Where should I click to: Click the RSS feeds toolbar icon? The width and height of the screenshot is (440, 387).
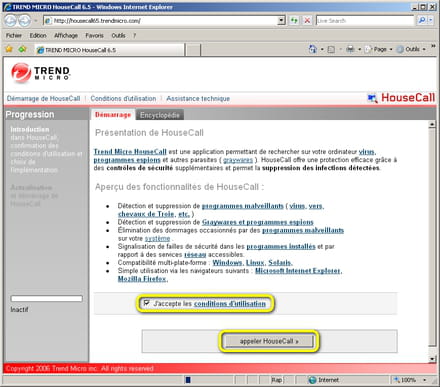point(331,49)
